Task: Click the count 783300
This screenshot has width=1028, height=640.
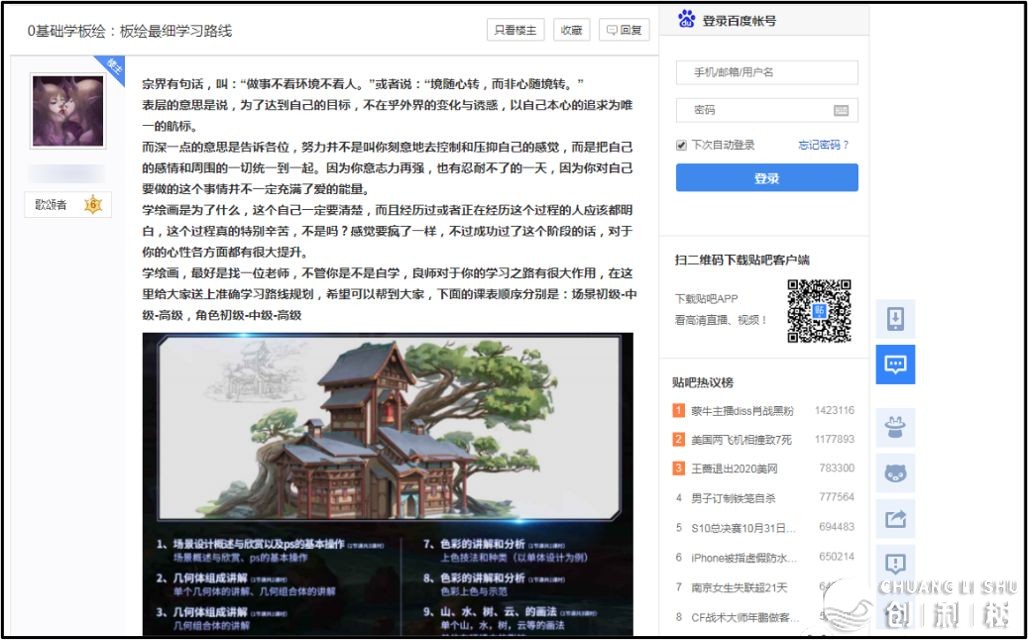Action: [x=837, y=468]
